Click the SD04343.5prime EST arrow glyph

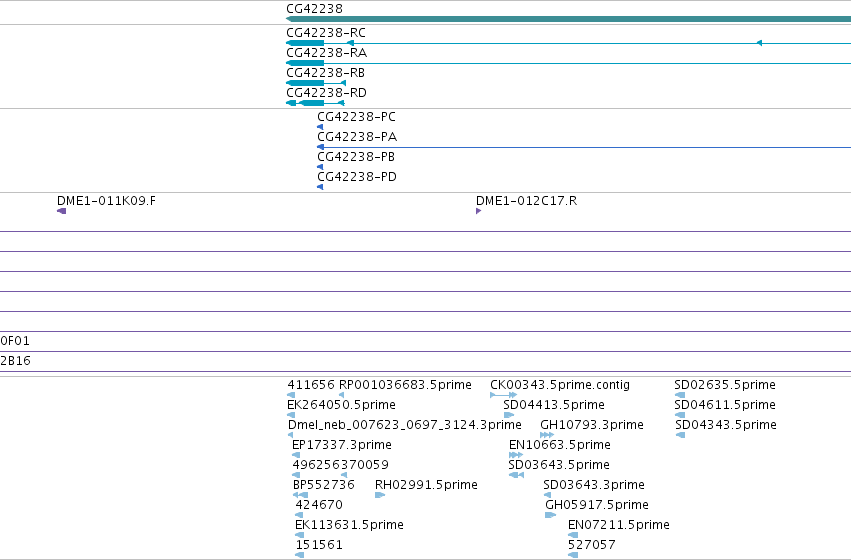tap(680, 435)
